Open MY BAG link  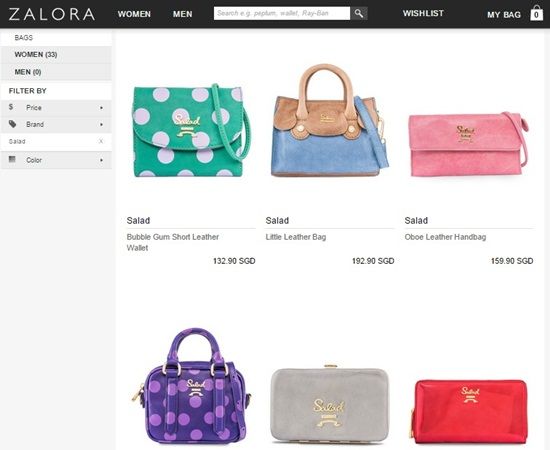[504, 15]
